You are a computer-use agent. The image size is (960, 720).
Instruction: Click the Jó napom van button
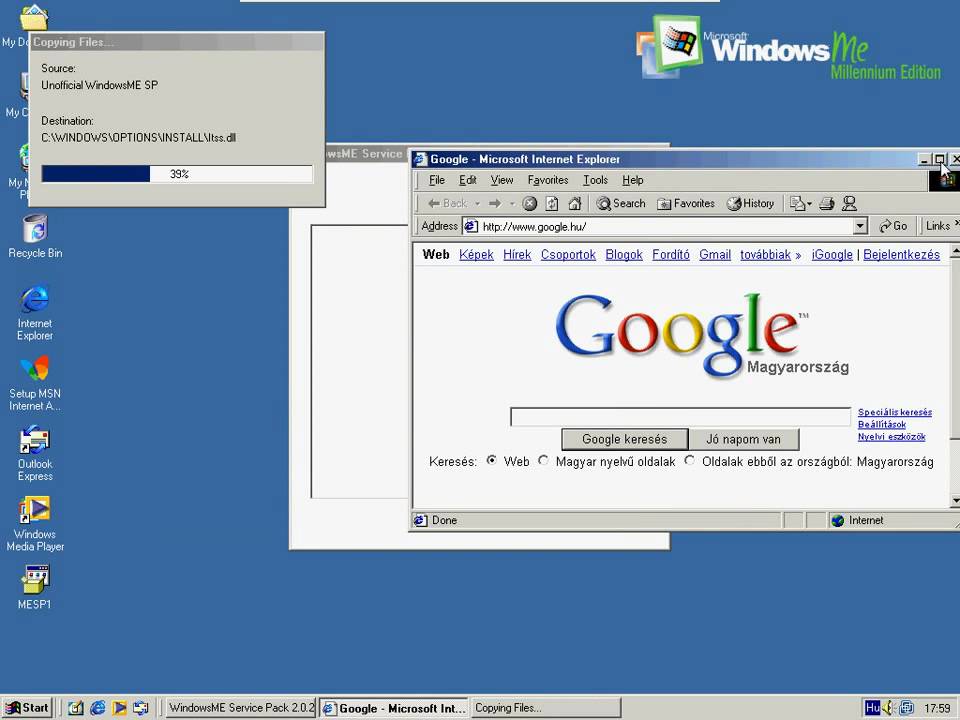743,439
